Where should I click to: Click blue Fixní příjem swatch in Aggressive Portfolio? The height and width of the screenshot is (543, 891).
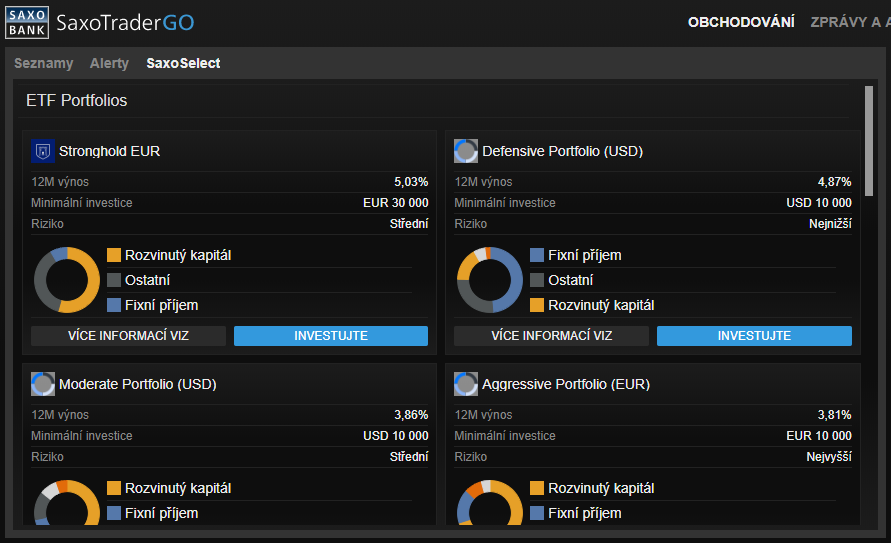pos(537,513)
